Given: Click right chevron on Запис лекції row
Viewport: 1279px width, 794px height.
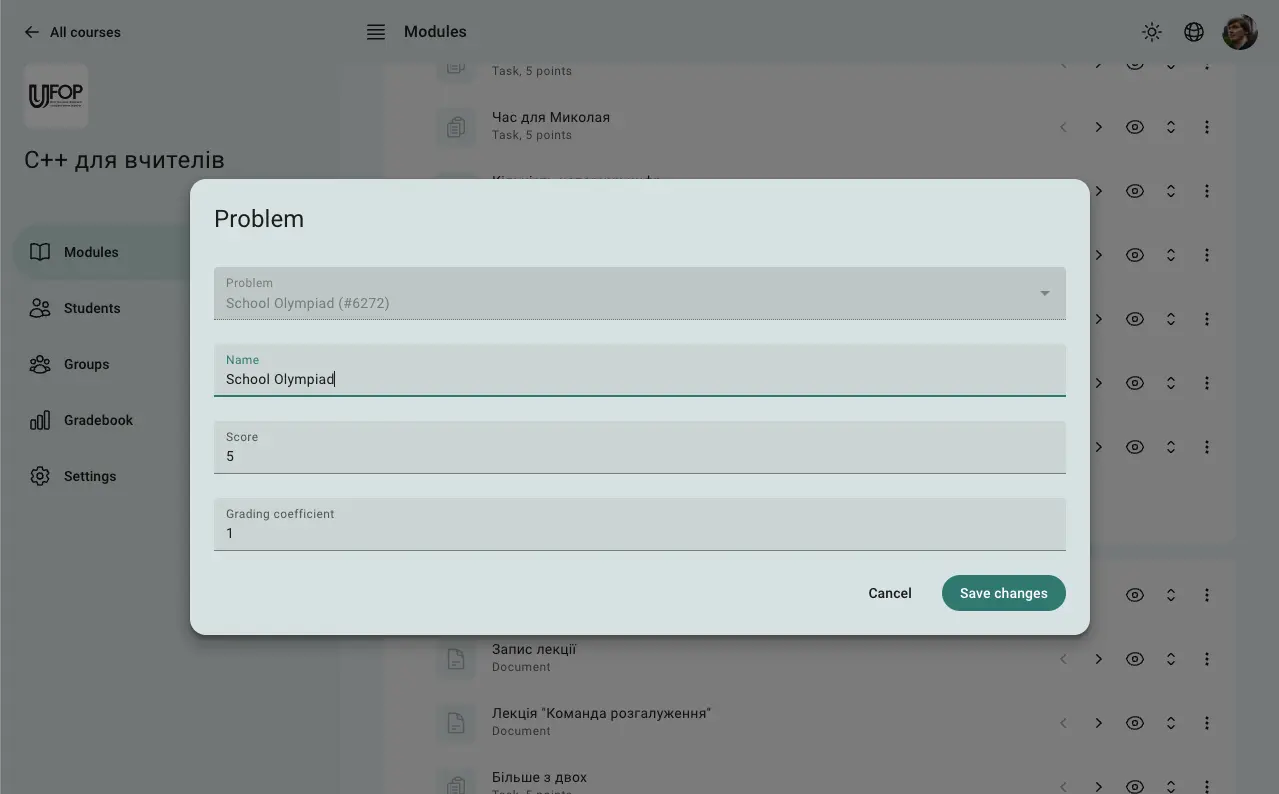Looking at the screenshot, I should pos(1098,659).
